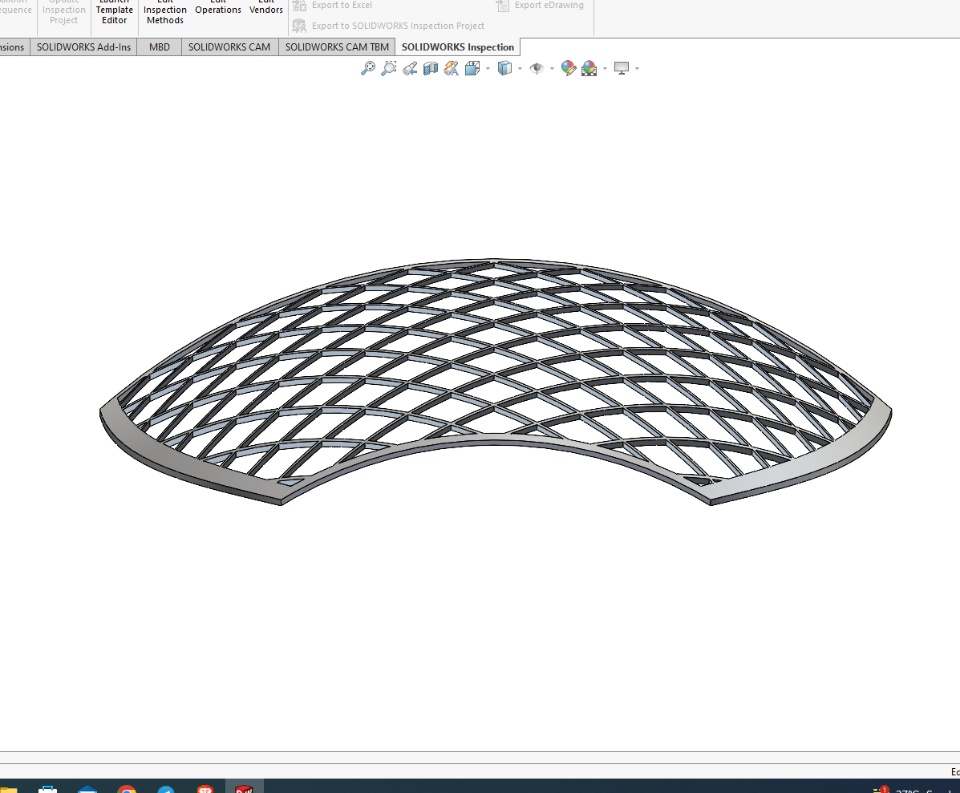Click Edit Vendors button
This screenshot has width=960, height=793.
point(266,8)
